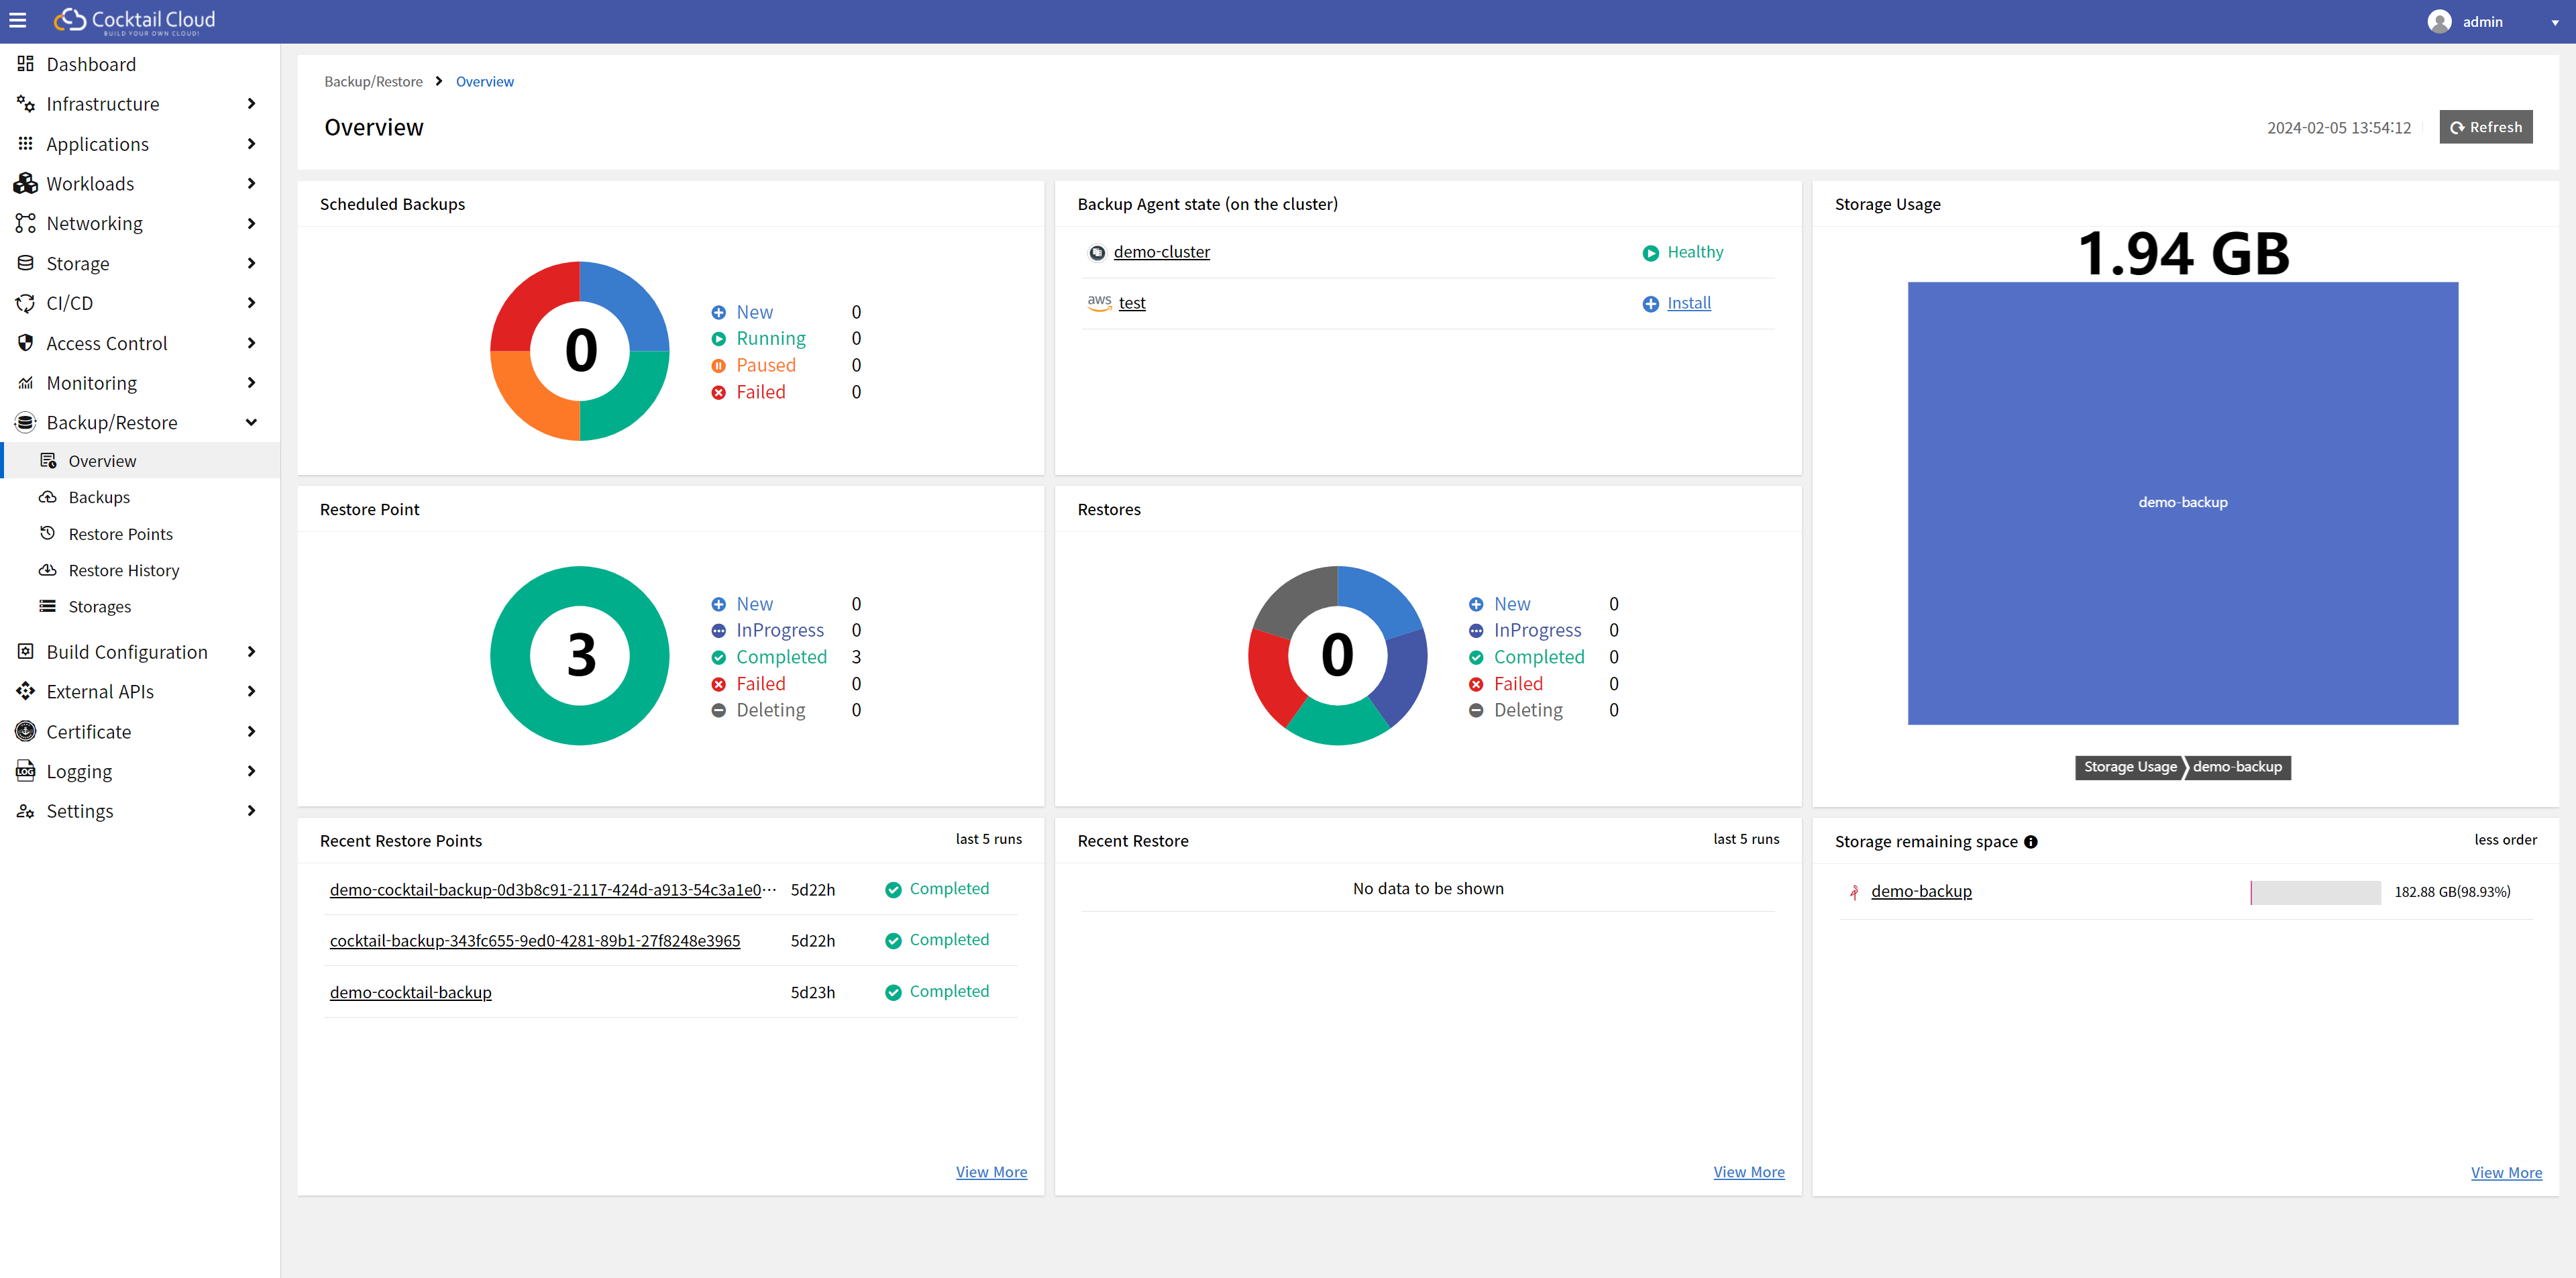Image resolution: width=2576 pixels, height=1278 pixels.
Task: Click the Dashboard sidebar icon
Action: point(25,64)
